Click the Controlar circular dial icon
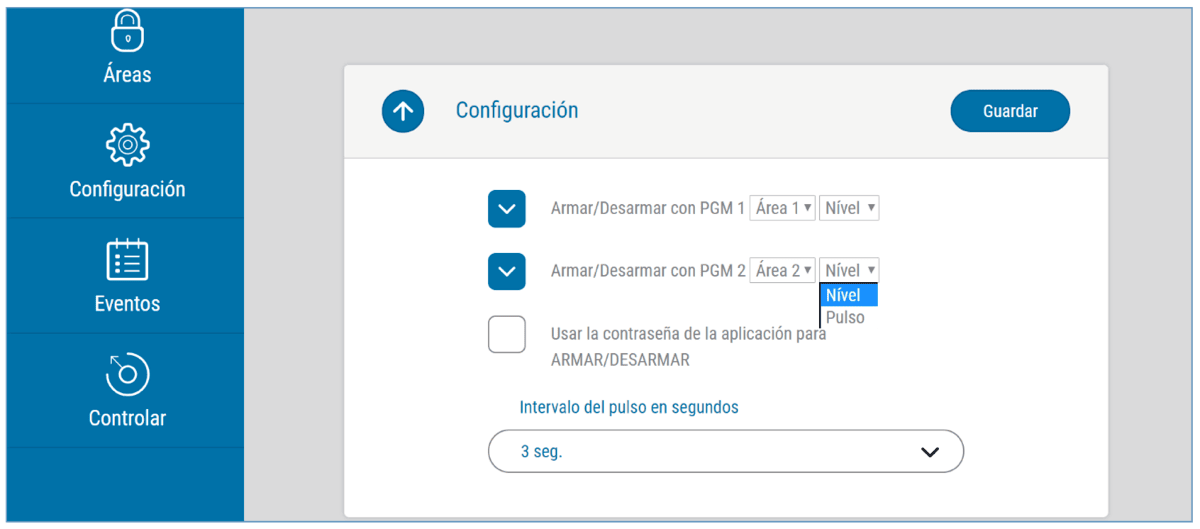The height and width of the screenshot is (529, 1200). pos(127,375)
